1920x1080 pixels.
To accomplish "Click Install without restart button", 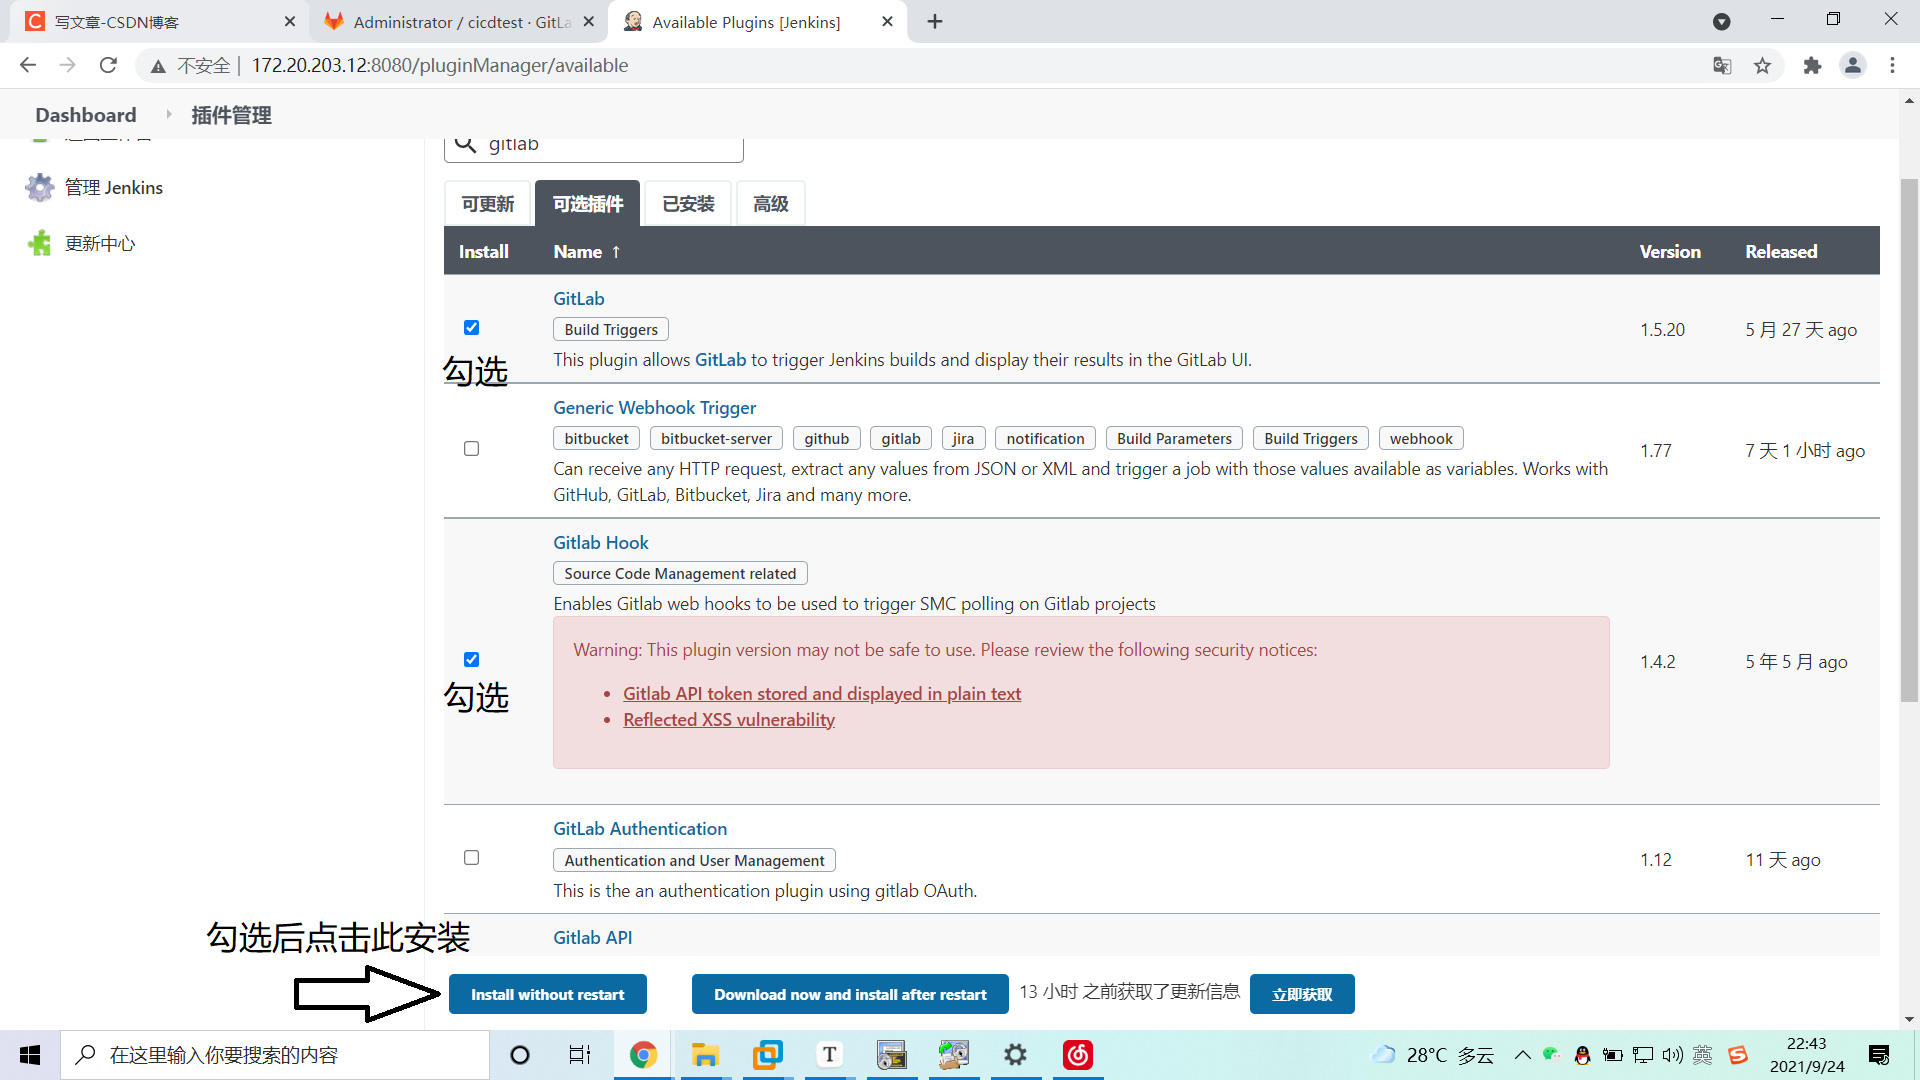I will tap(547, 994).
